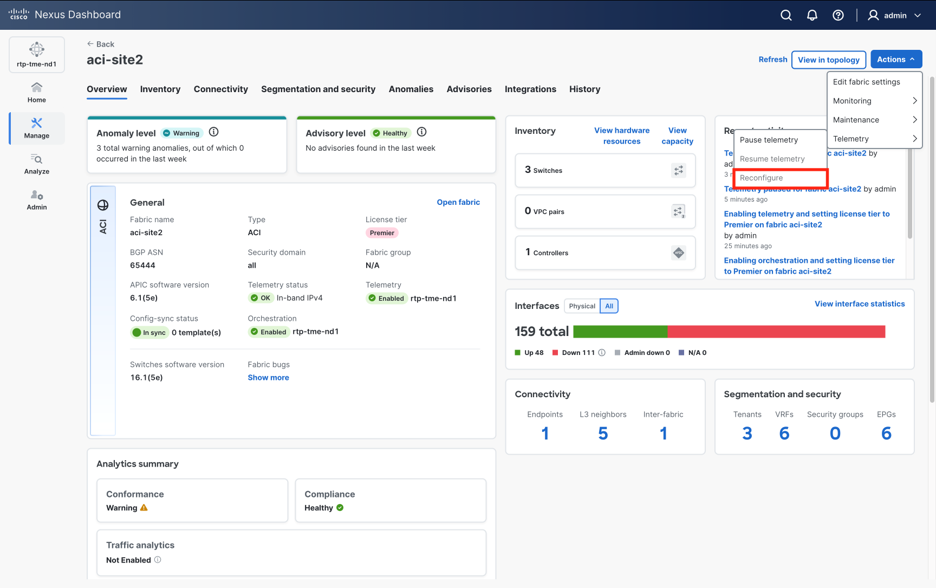Click the Endpoints count 1
Screen dimensions: 936x588
(544, 433)
